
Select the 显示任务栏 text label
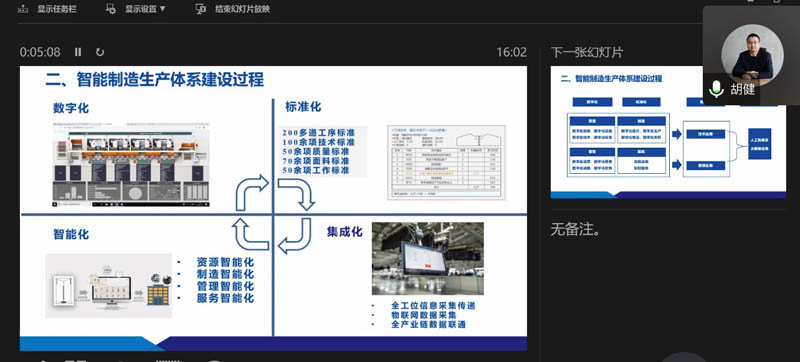click(57, 9)
